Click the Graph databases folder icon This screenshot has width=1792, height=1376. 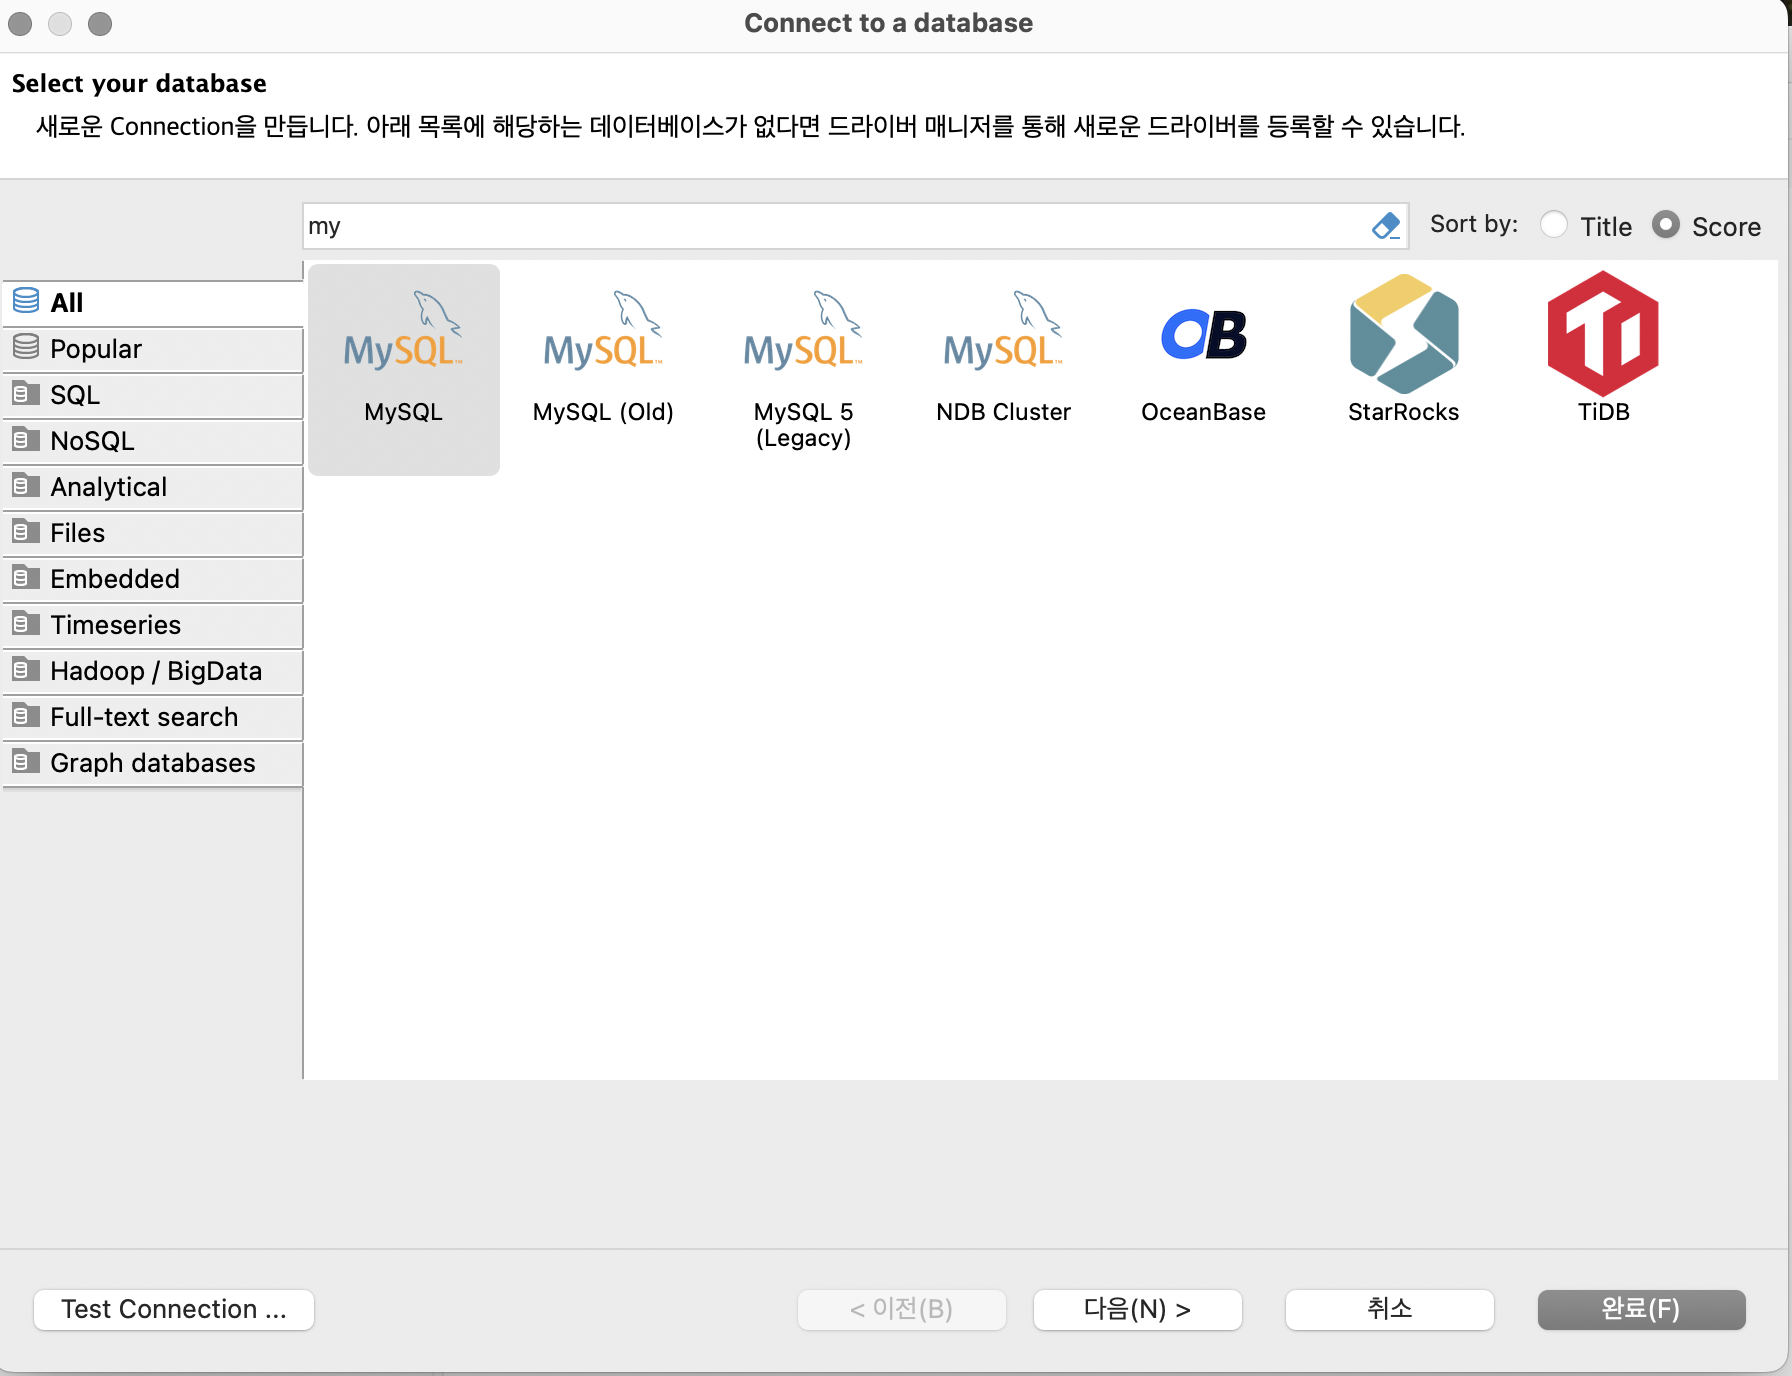click(26, 761)
